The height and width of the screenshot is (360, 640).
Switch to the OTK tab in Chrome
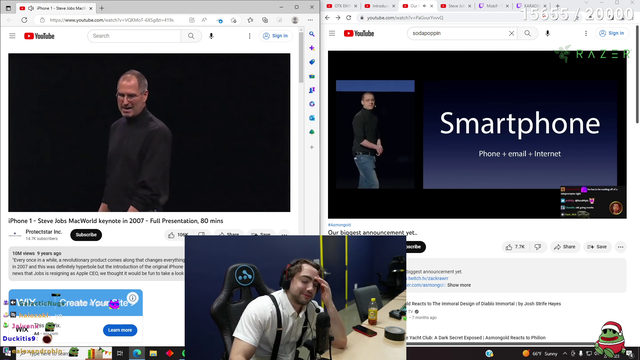(342, 6)
